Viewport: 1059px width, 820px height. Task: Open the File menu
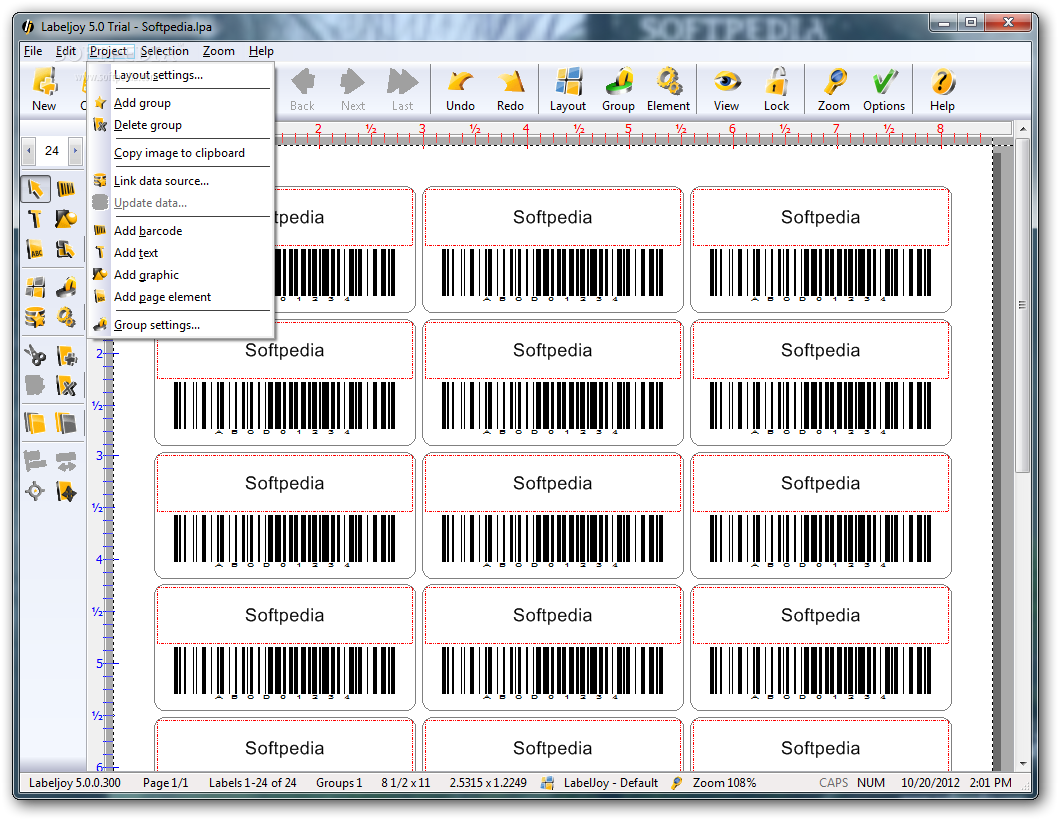point(33,51)
